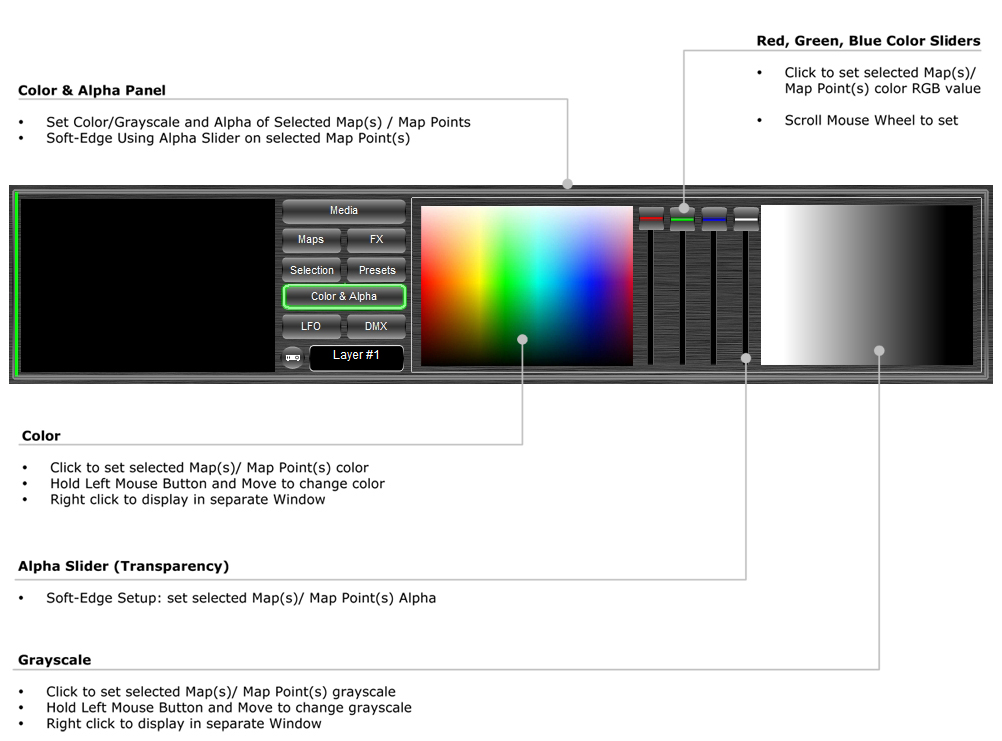This screenshot has height=741, width=1002.
Task: Open the FX panel
Action: [376, 240]
